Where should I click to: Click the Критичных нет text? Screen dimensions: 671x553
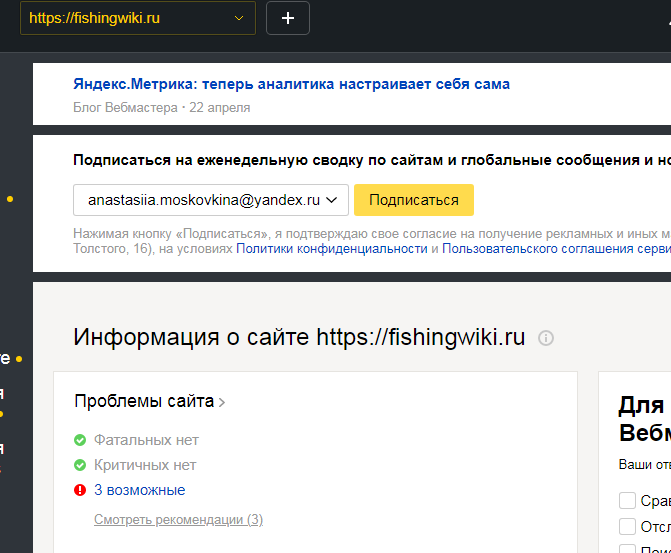(145, 465)
